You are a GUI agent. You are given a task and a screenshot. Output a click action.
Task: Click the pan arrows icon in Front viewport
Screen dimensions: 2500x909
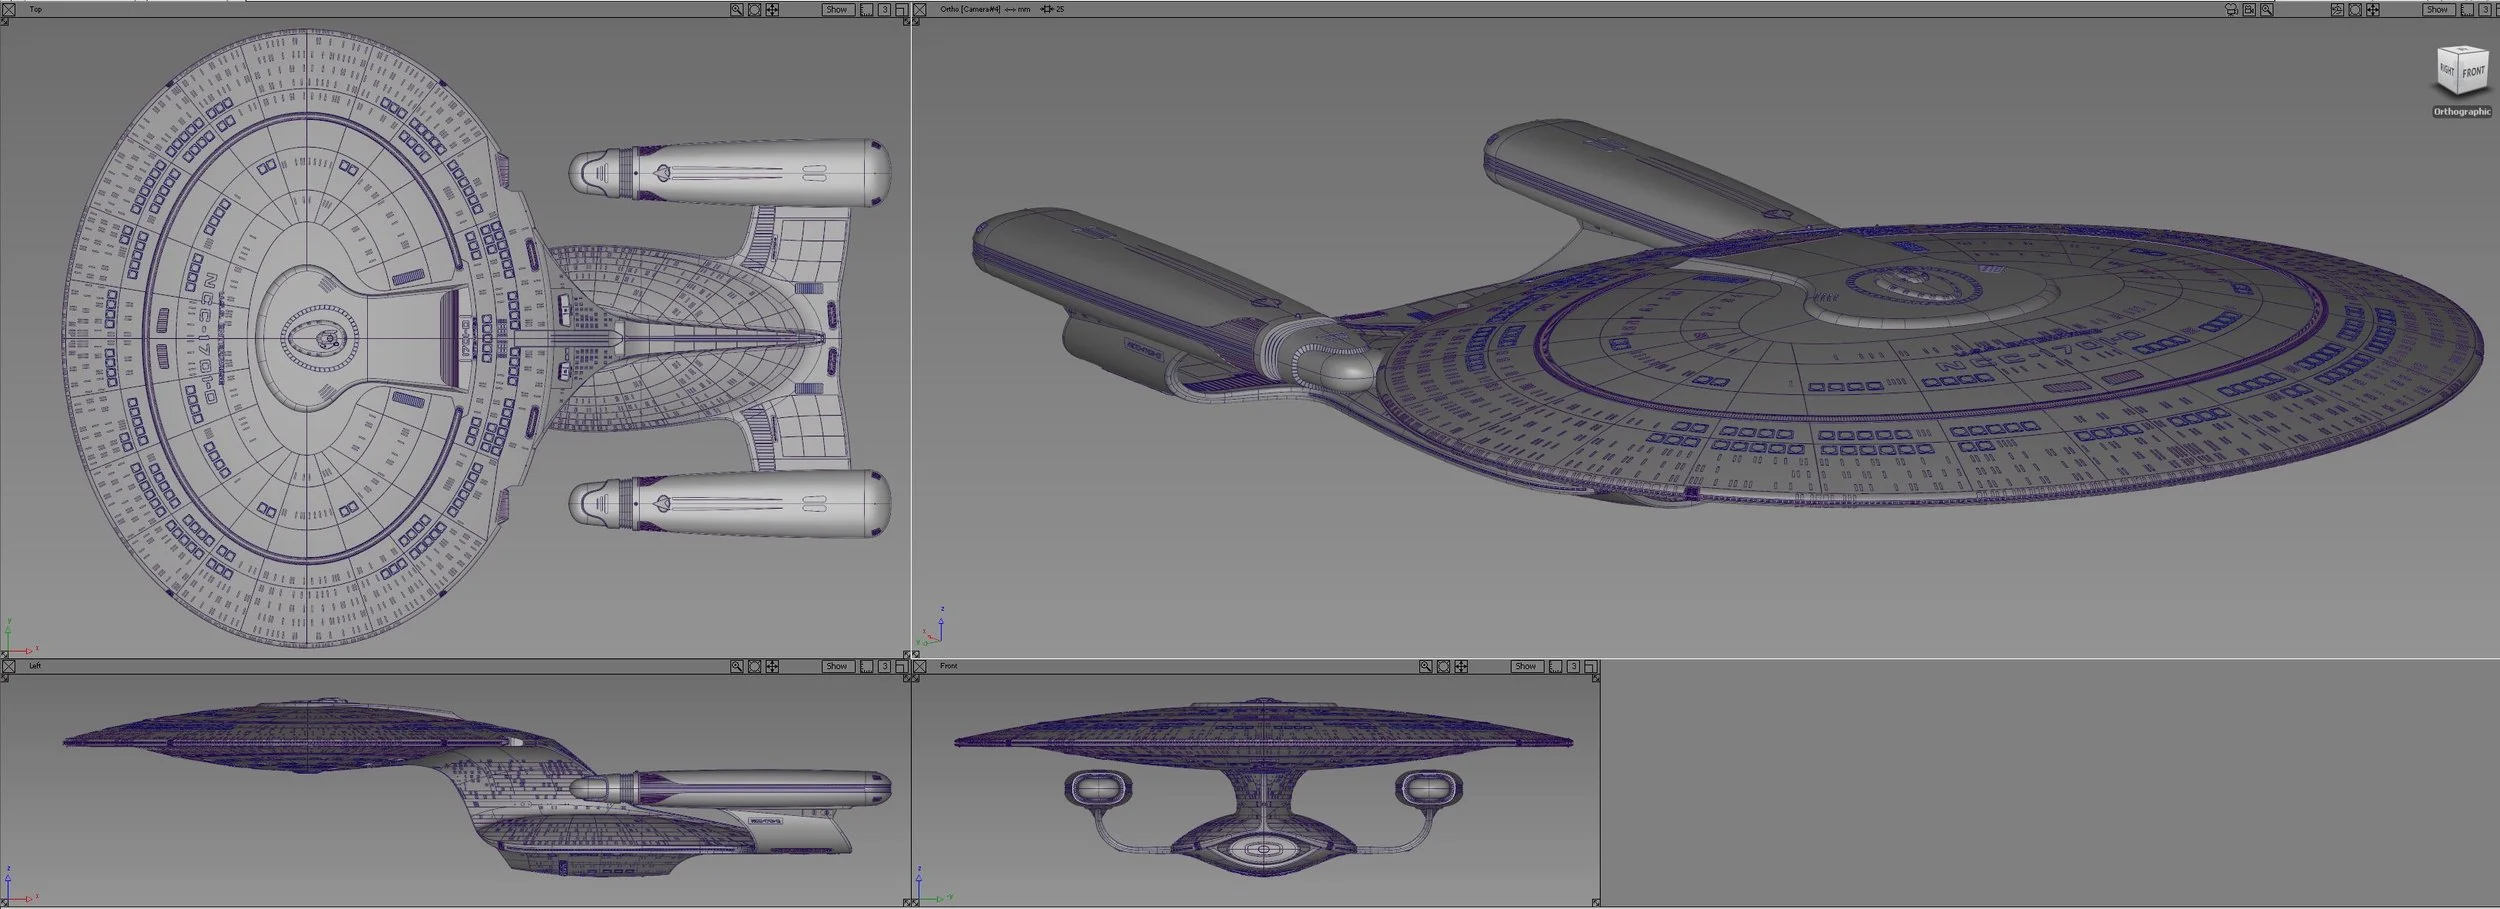(1461, 666)
